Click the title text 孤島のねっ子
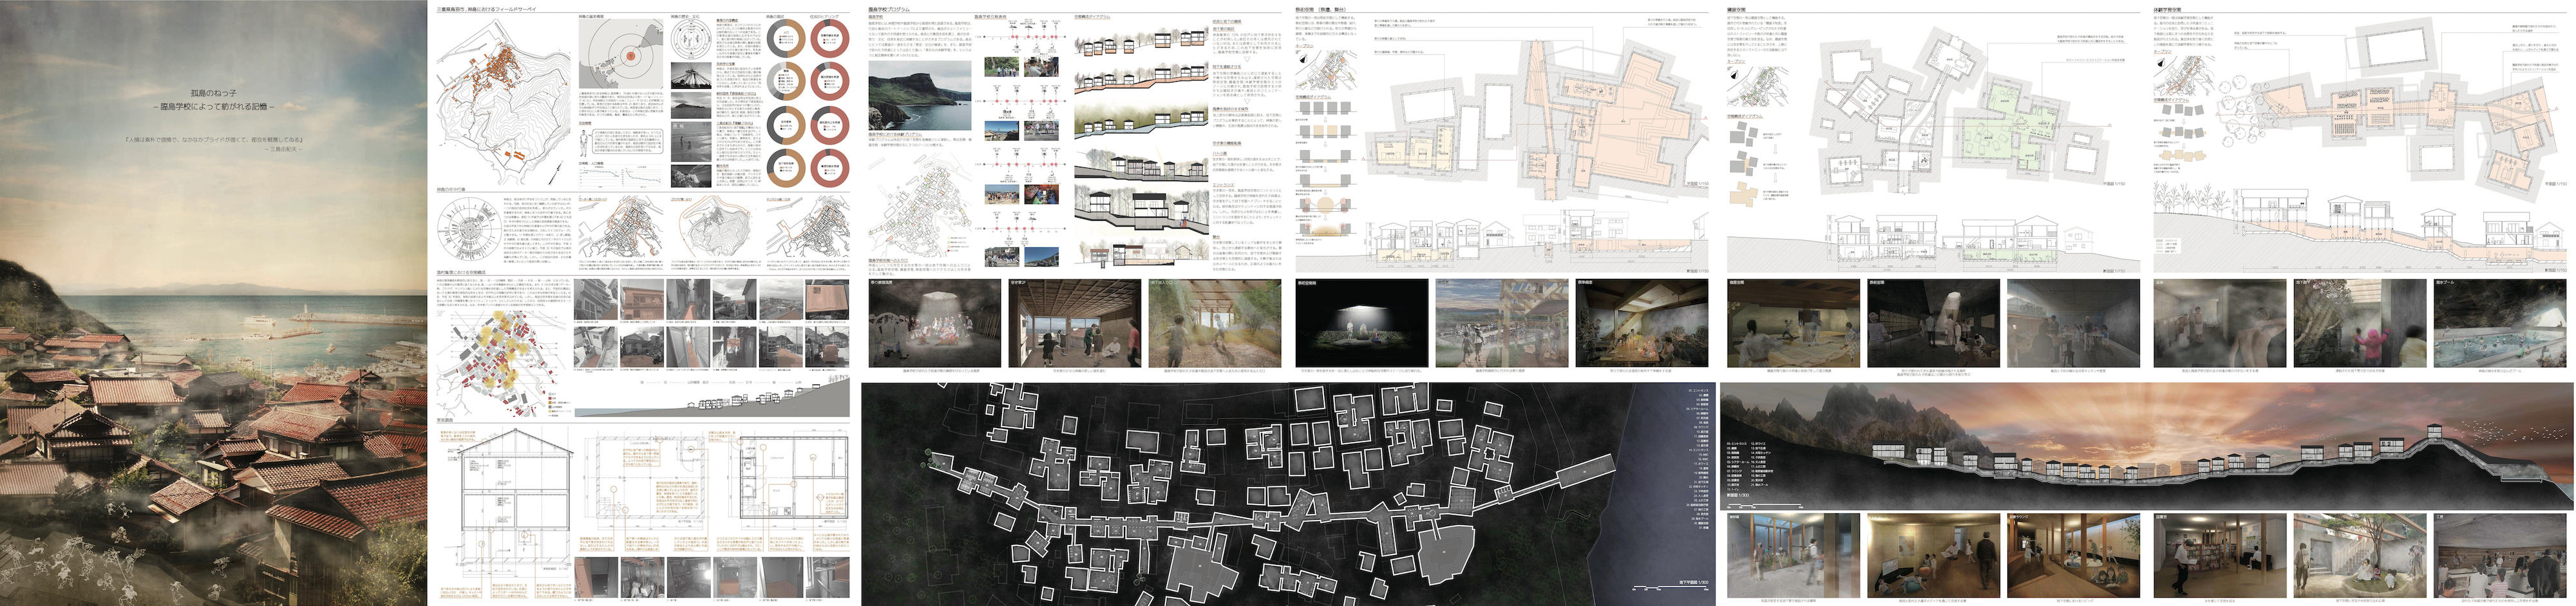This screenshot has height=606, width=2576. tap(213, 93)
